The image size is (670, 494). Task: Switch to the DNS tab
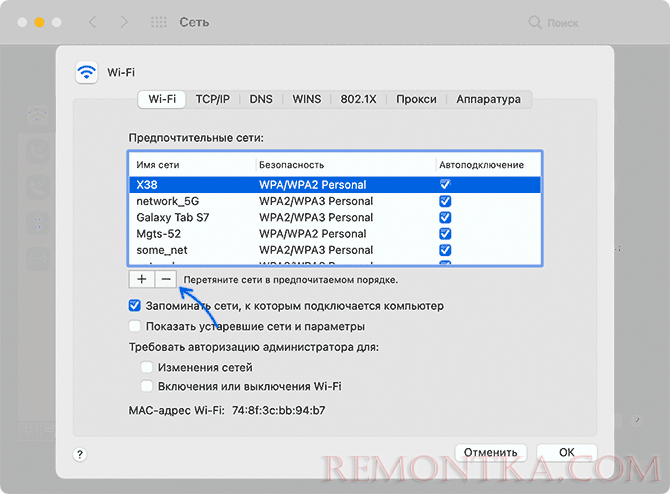point(261,99)
